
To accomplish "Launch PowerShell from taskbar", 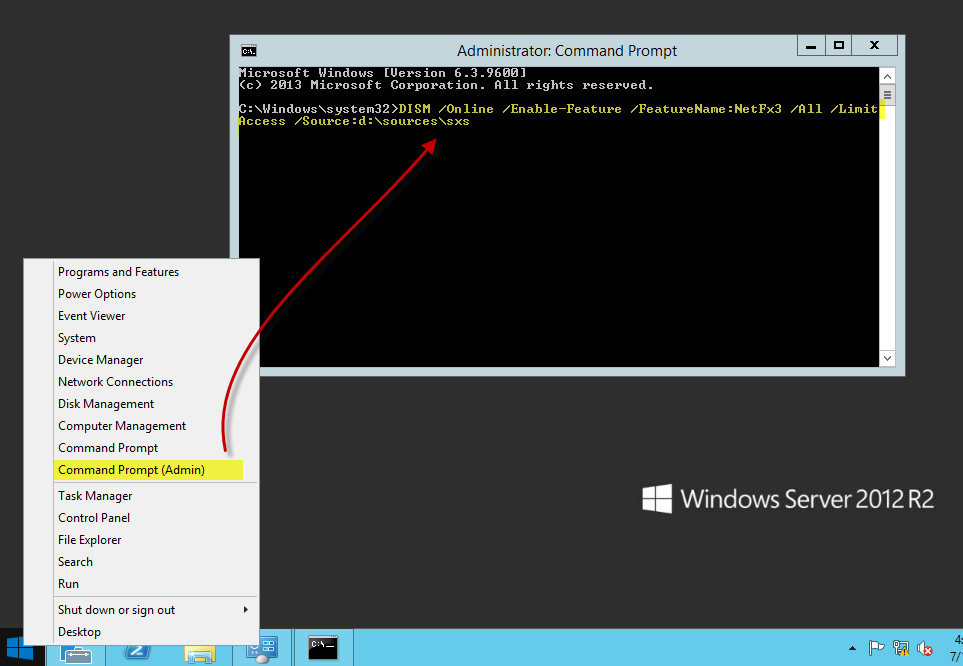I will click(137, 652).
